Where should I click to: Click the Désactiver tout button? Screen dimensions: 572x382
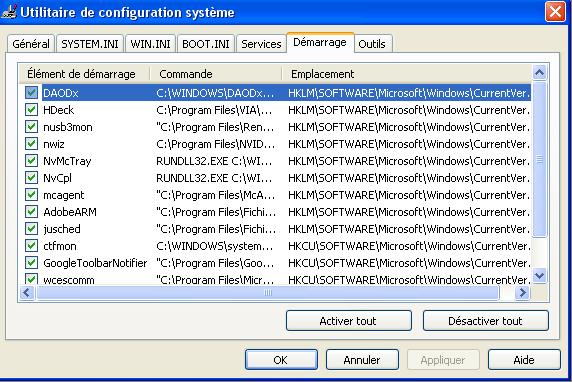pyautogui.click(x=486, y=321)
